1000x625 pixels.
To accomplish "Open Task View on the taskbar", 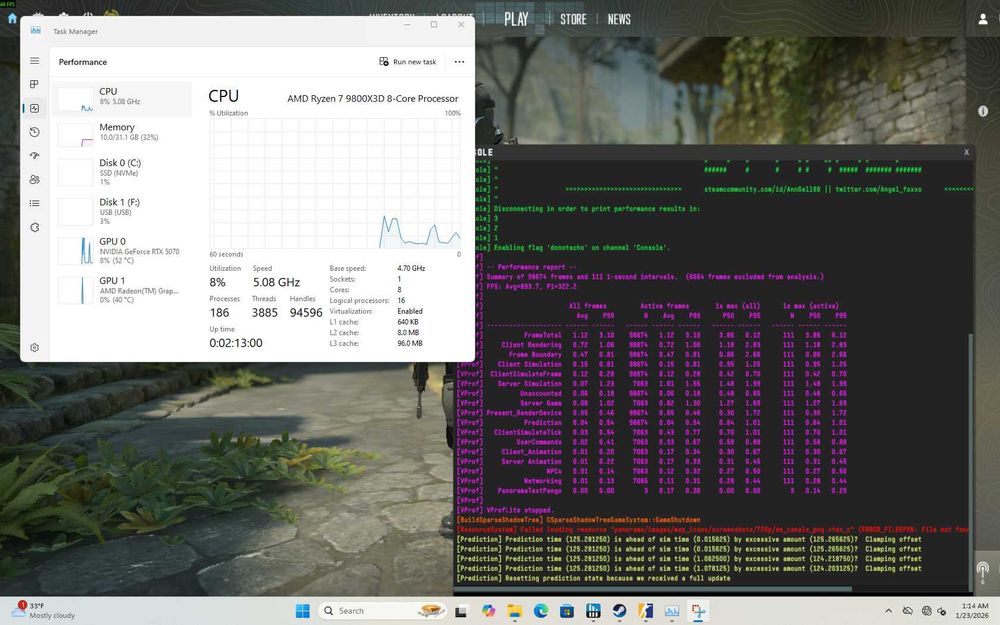I will (x=460, y=611).
